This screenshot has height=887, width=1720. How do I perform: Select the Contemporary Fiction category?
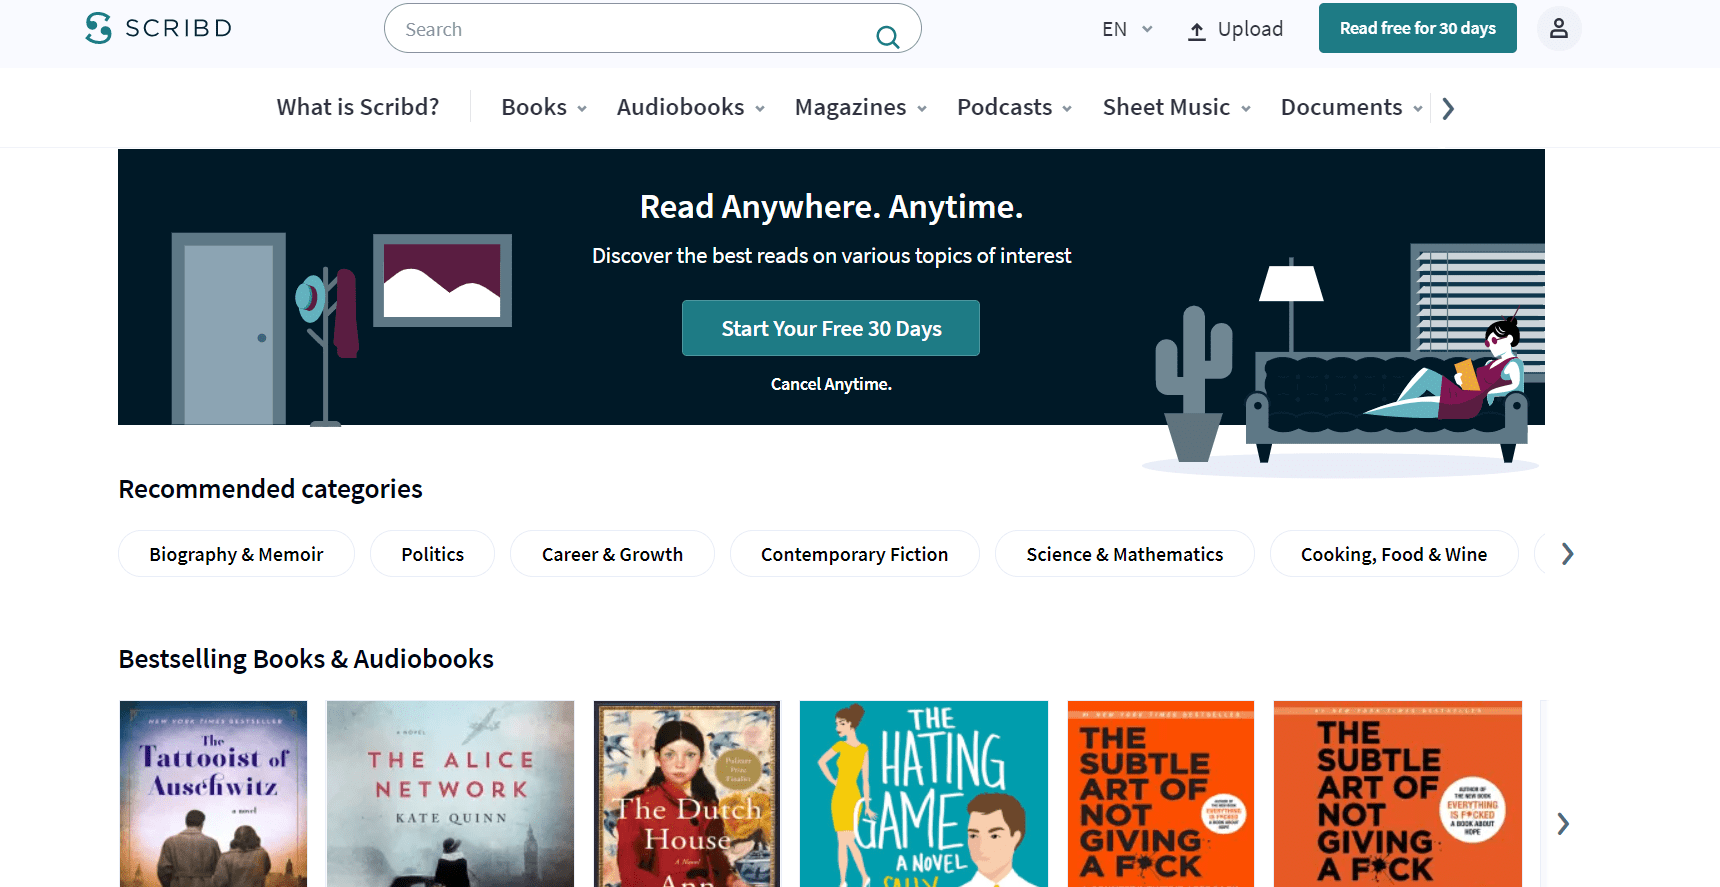tap(854, 554)
